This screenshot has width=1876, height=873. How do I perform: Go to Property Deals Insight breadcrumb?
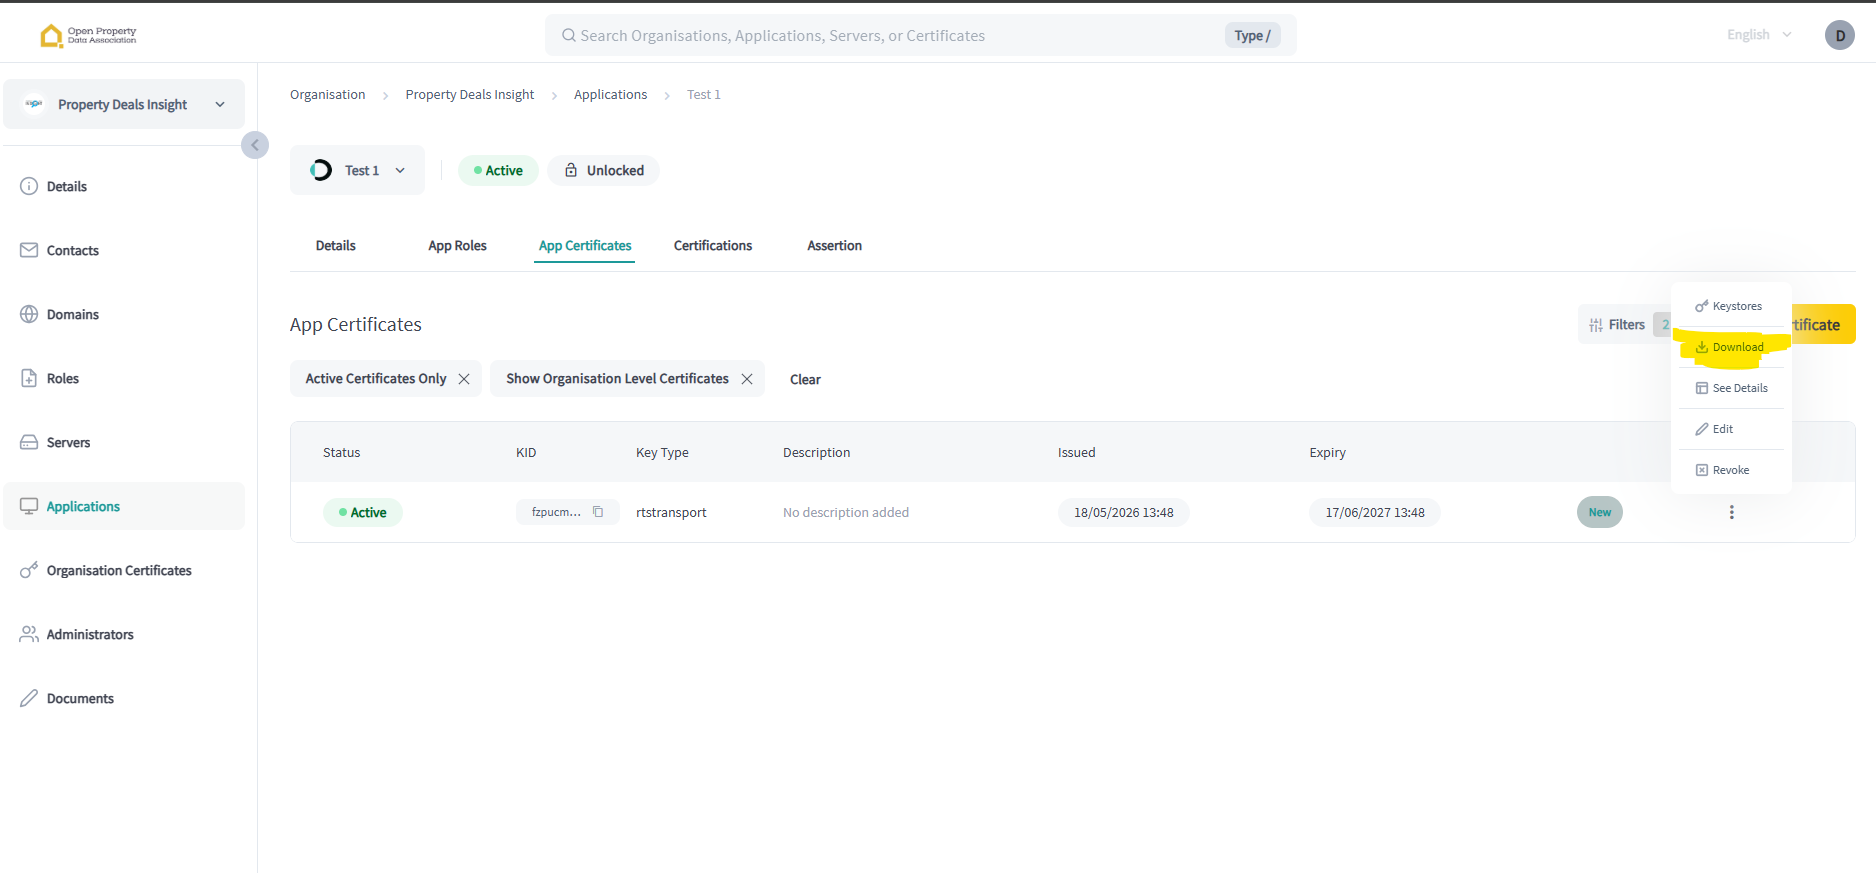coord(470,95)
